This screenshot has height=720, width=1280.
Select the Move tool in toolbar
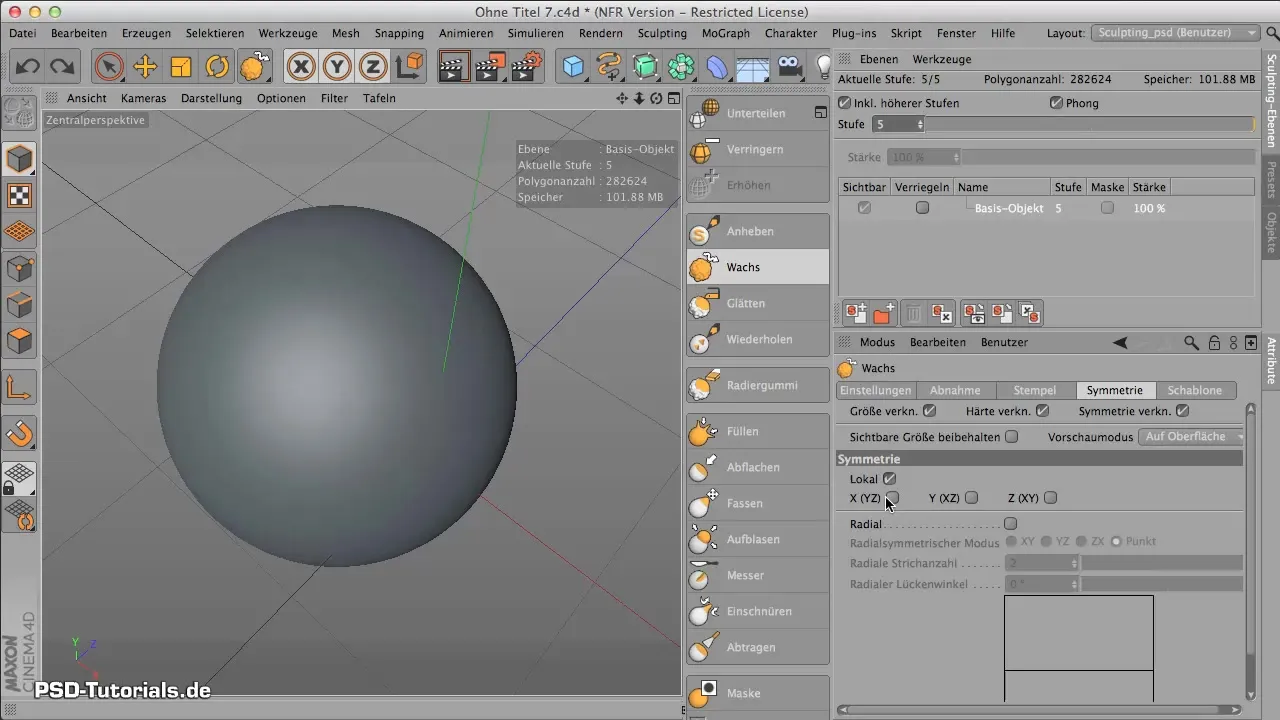[x=145, y=67]
